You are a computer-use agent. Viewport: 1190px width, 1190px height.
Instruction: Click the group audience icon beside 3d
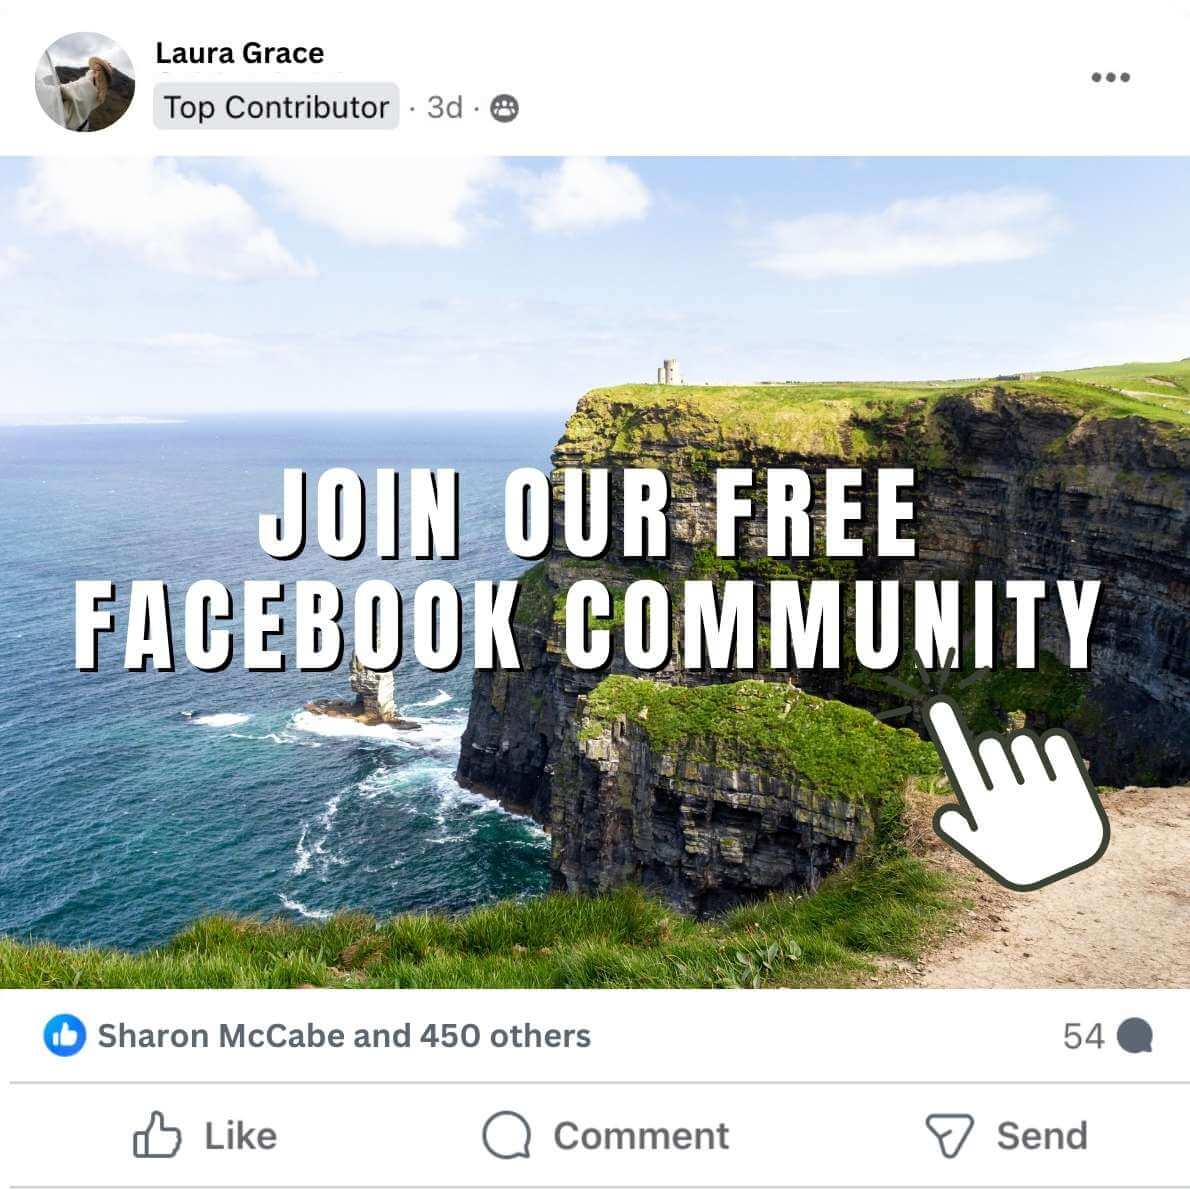point(505,109)
